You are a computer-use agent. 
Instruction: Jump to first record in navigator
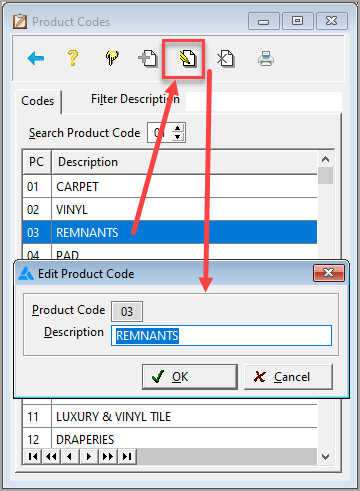[x=32, y=456]
